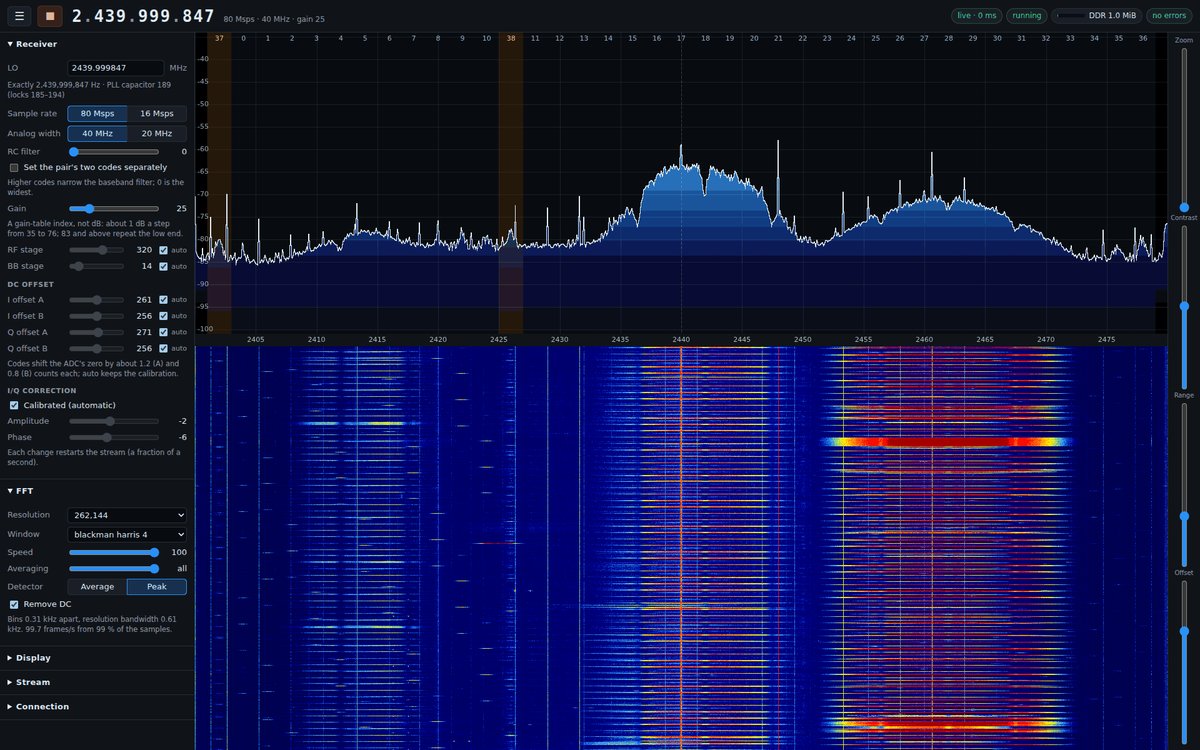Toggle auto for BB stage
The height and width of the screenshot is (750, 1200).
[x=163, y=266]
